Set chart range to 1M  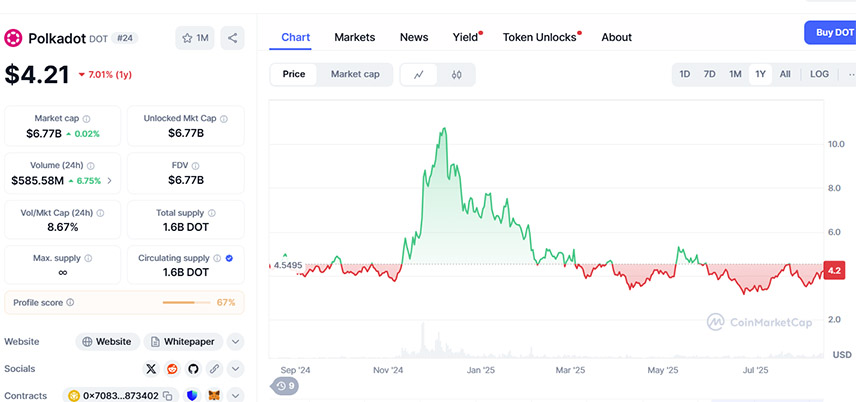(x=735, y=74)
